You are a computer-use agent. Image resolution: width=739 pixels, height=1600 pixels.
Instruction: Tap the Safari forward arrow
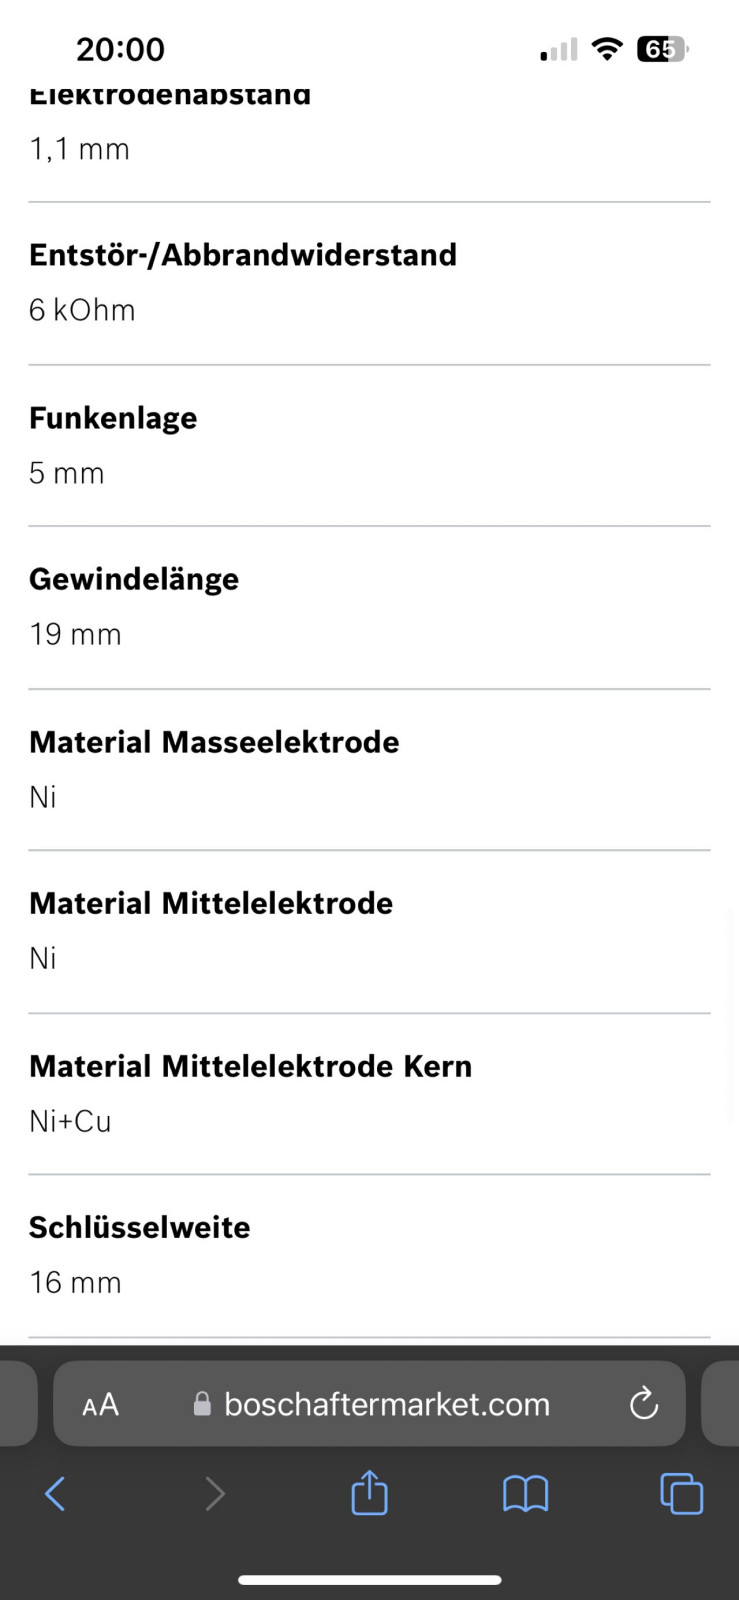tap(214, 1494)
